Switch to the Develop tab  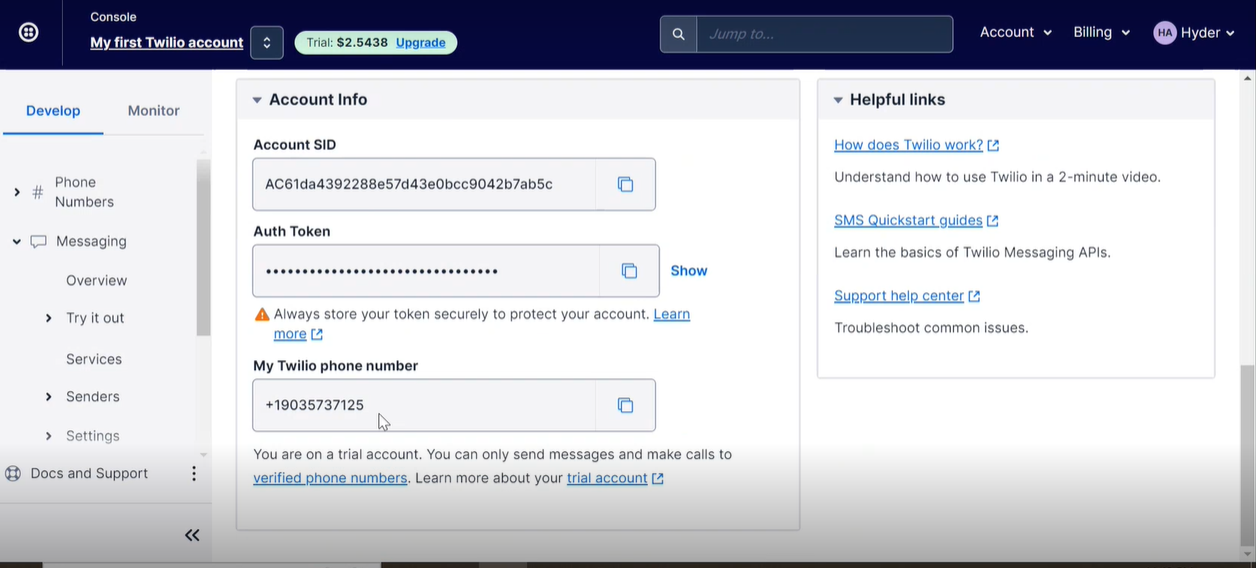click(53, 111)
